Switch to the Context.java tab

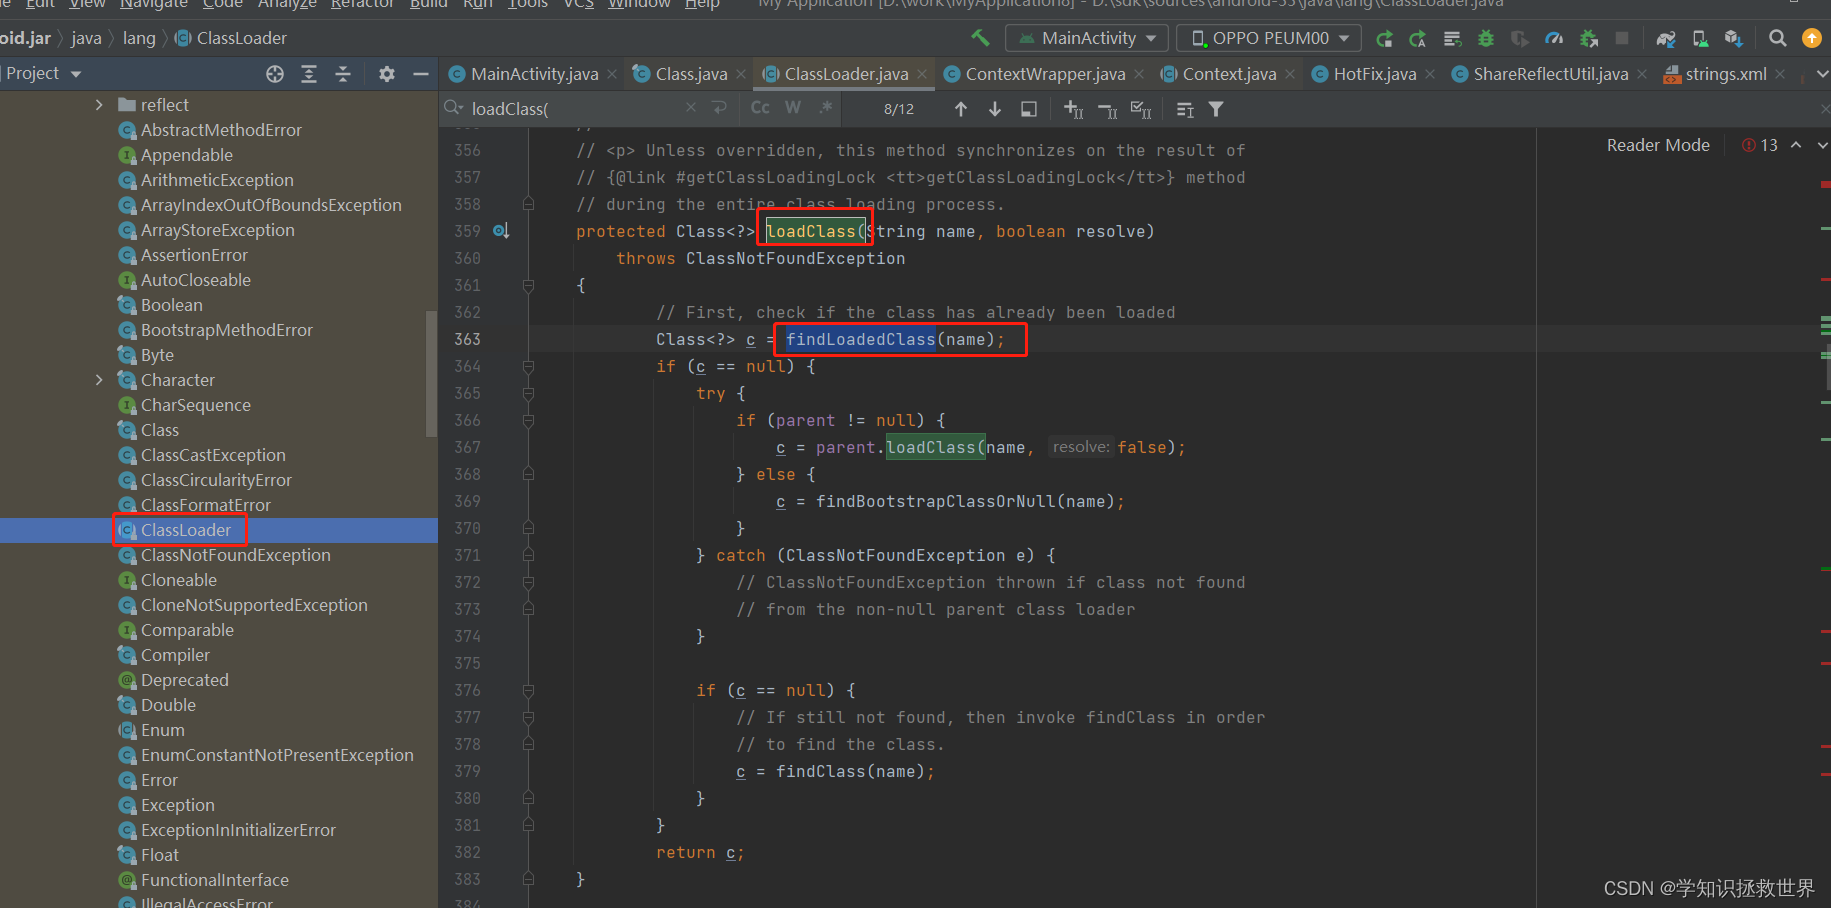tap(1228, 73)
